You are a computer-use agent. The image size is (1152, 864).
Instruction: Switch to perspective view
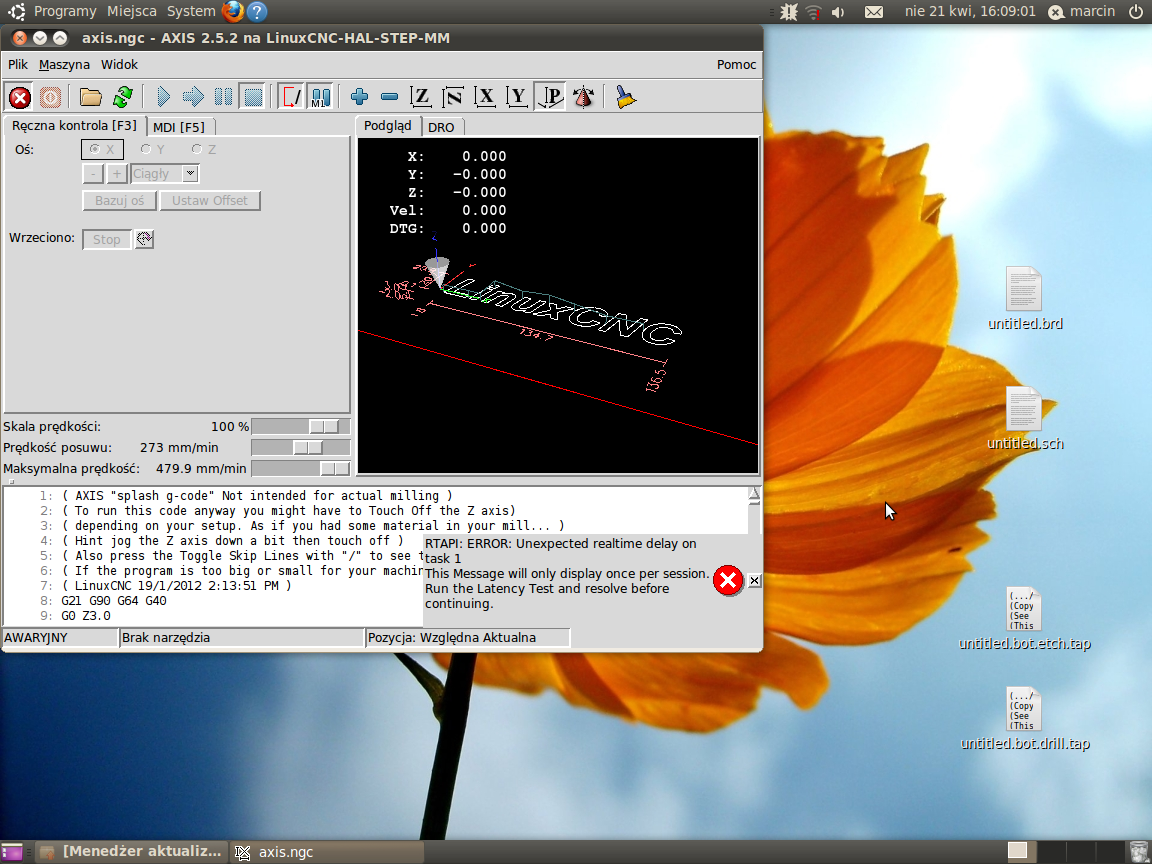(550, 97)
